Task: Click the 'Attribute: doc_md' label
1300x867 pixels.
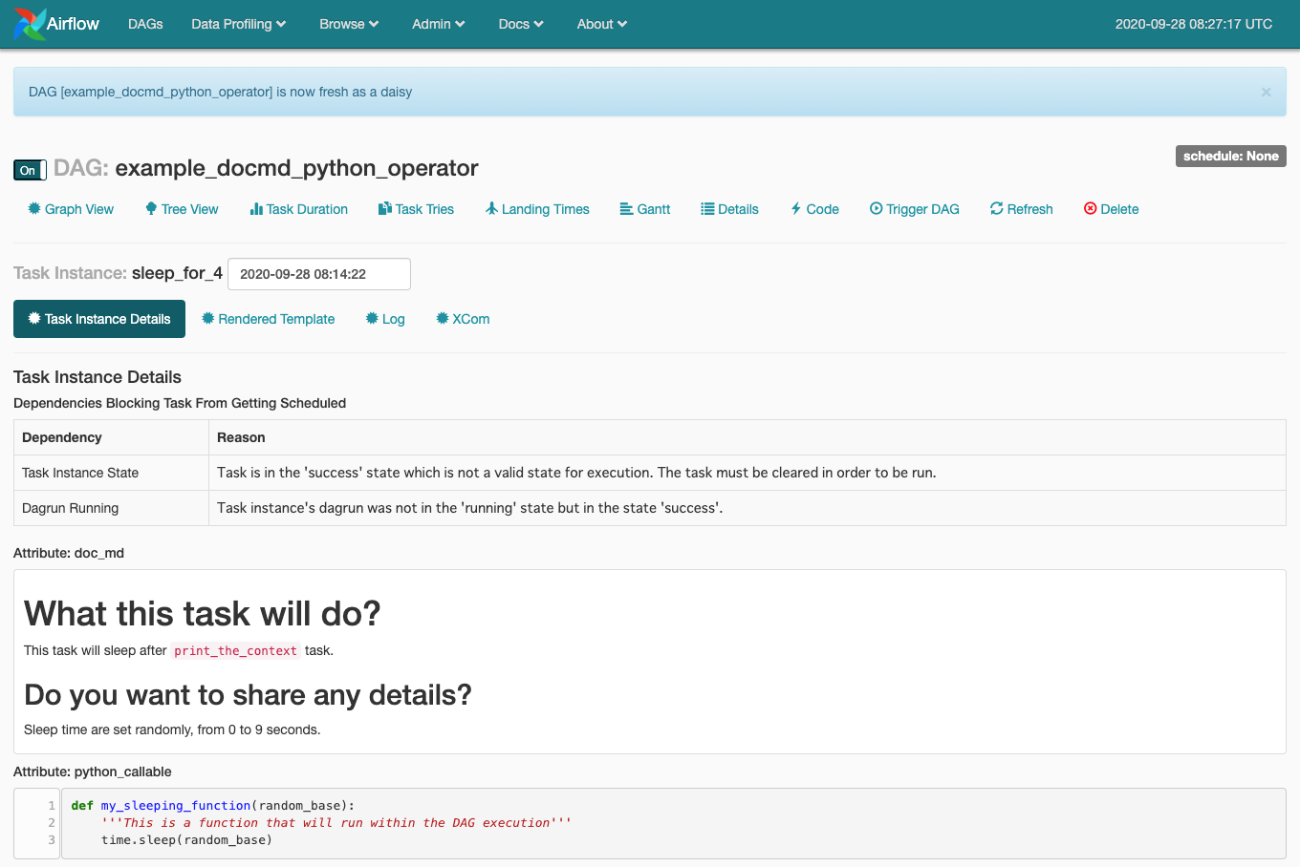Action: click(x=69, y=553)
